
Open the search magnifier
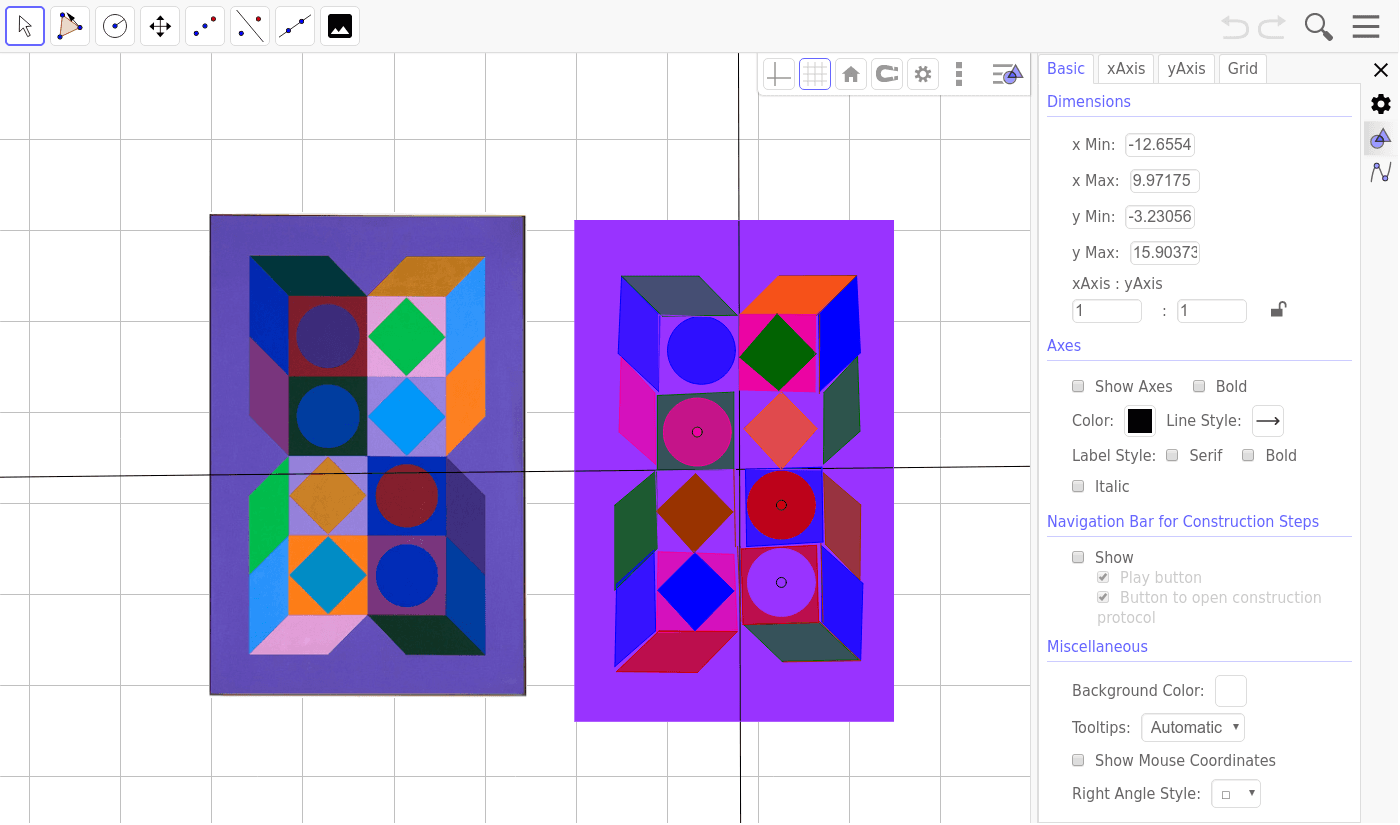[x=1319, y=27]
